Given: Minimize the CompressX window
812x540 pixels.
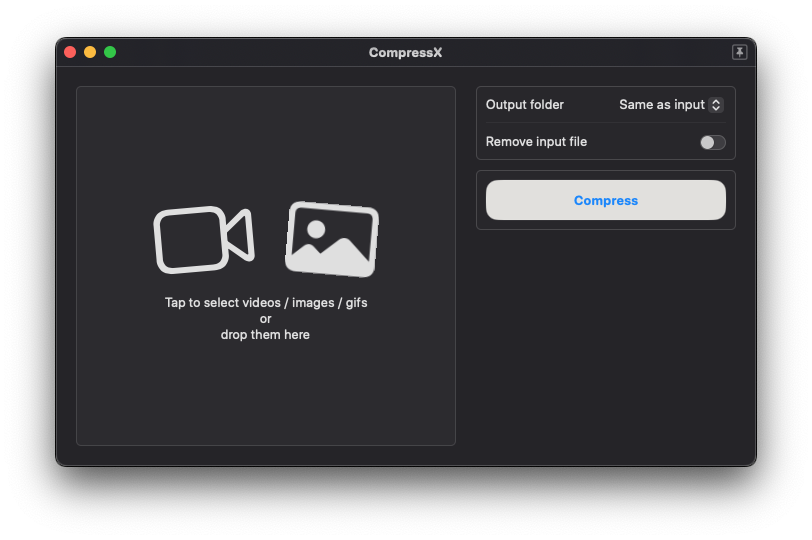Looking at the screenshot, I should [90, 52].
